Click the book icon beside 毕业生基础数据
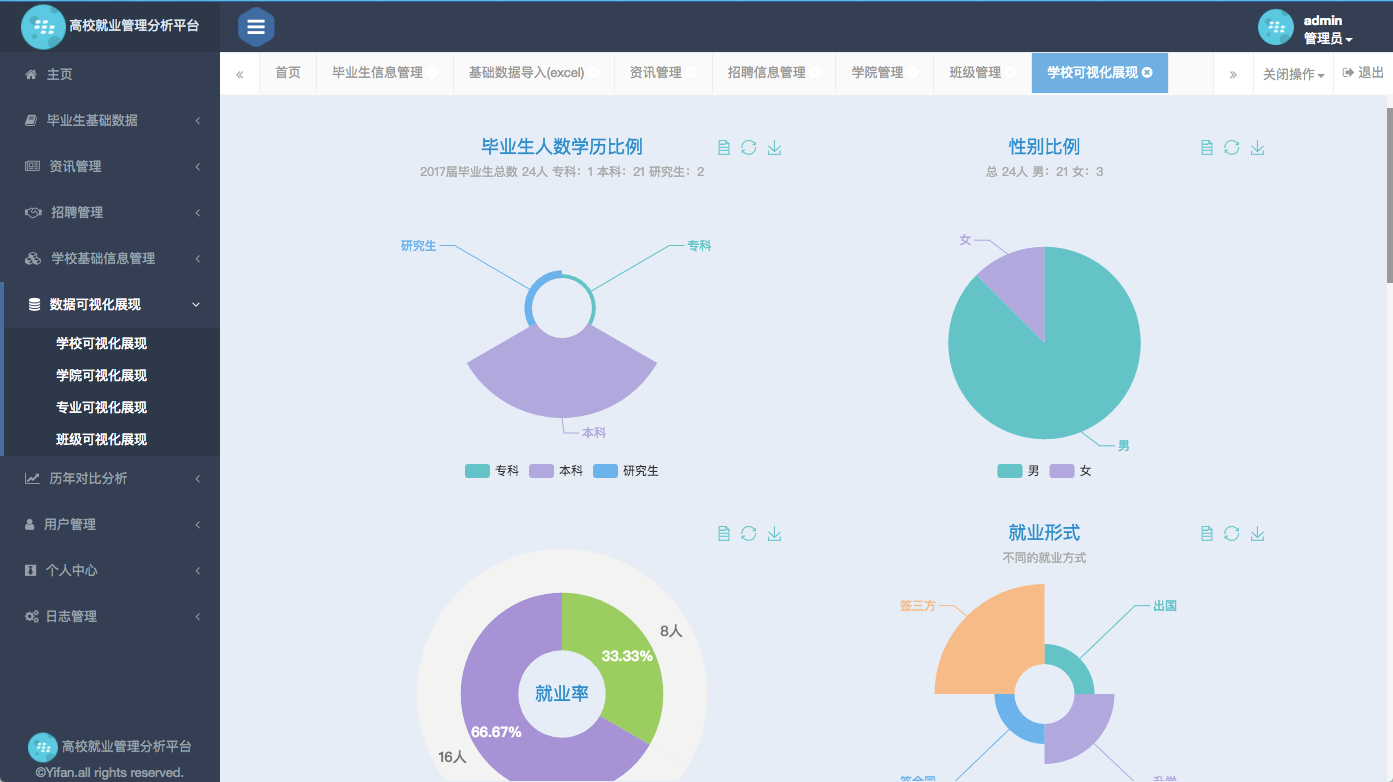Viewport: 1393px width, 782px height. click(31, 120)
